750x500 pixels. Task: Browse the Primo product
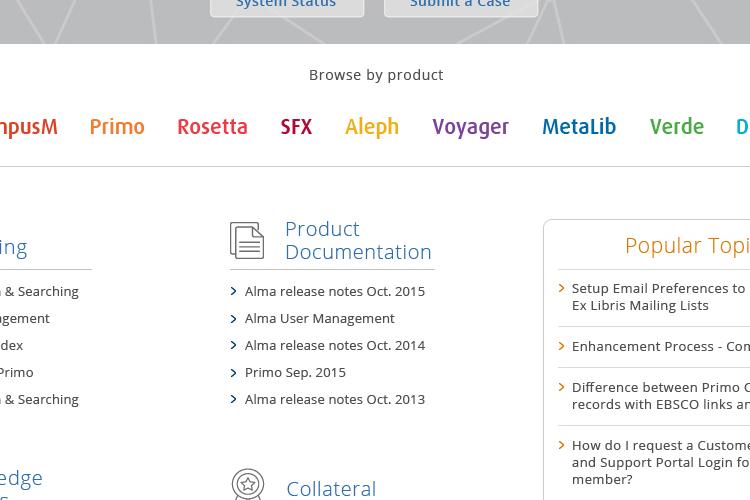coord(117,127)
